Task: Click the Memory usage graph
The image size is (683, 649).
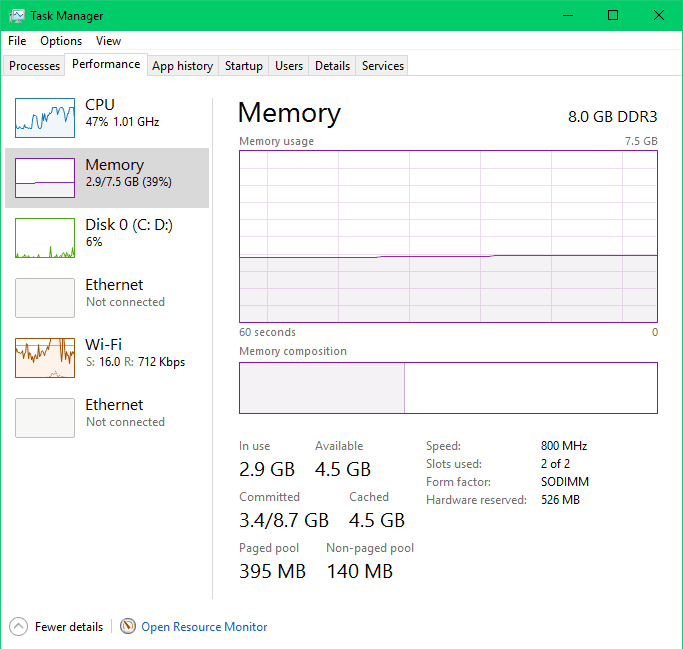Action: [448, 237]
